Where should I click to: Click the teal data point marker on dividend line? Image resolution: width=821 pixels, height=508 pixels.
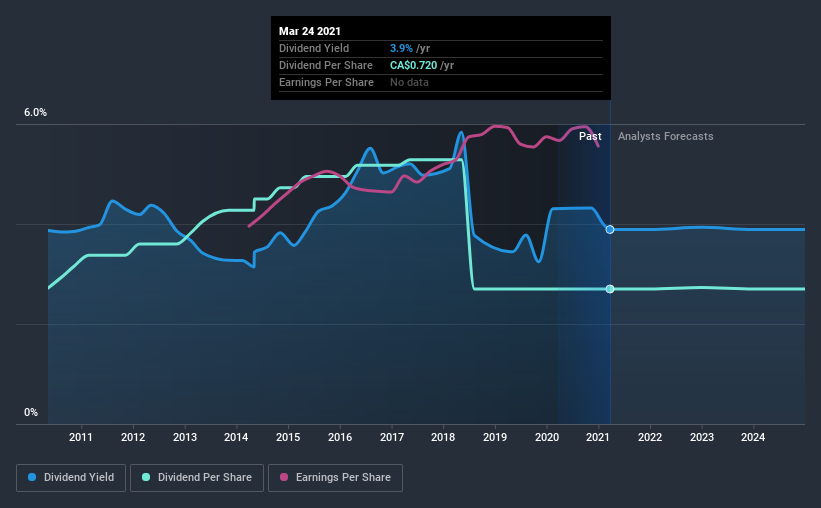pos(610,289)
